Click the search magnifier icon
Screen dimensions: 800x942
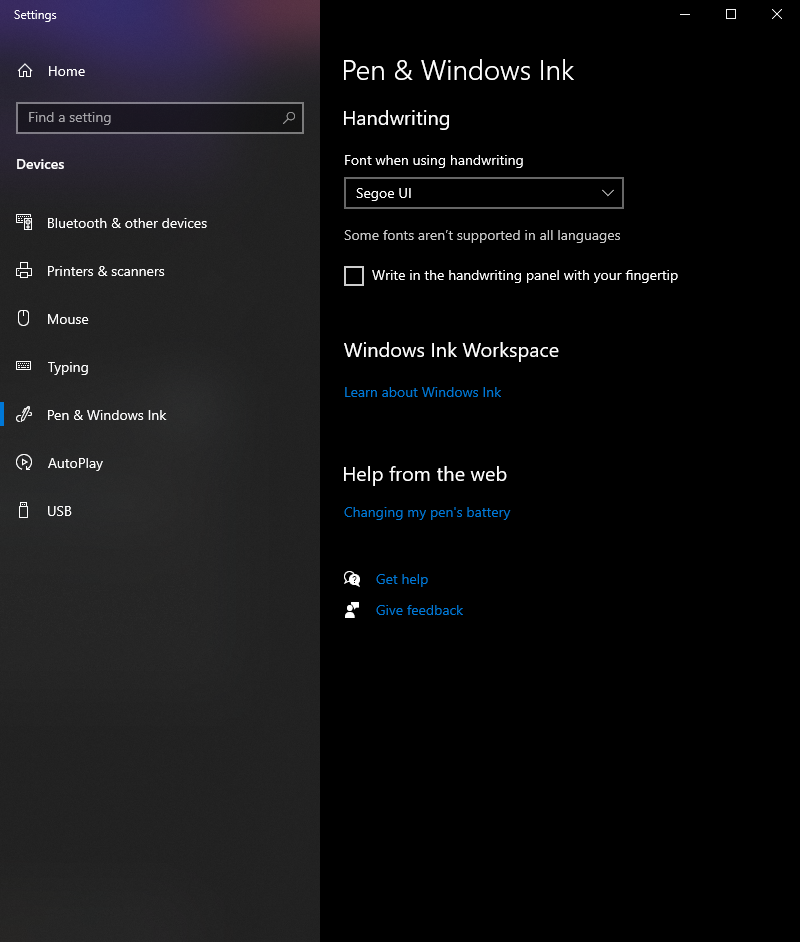pyautogui.click(x=289, y=118)
